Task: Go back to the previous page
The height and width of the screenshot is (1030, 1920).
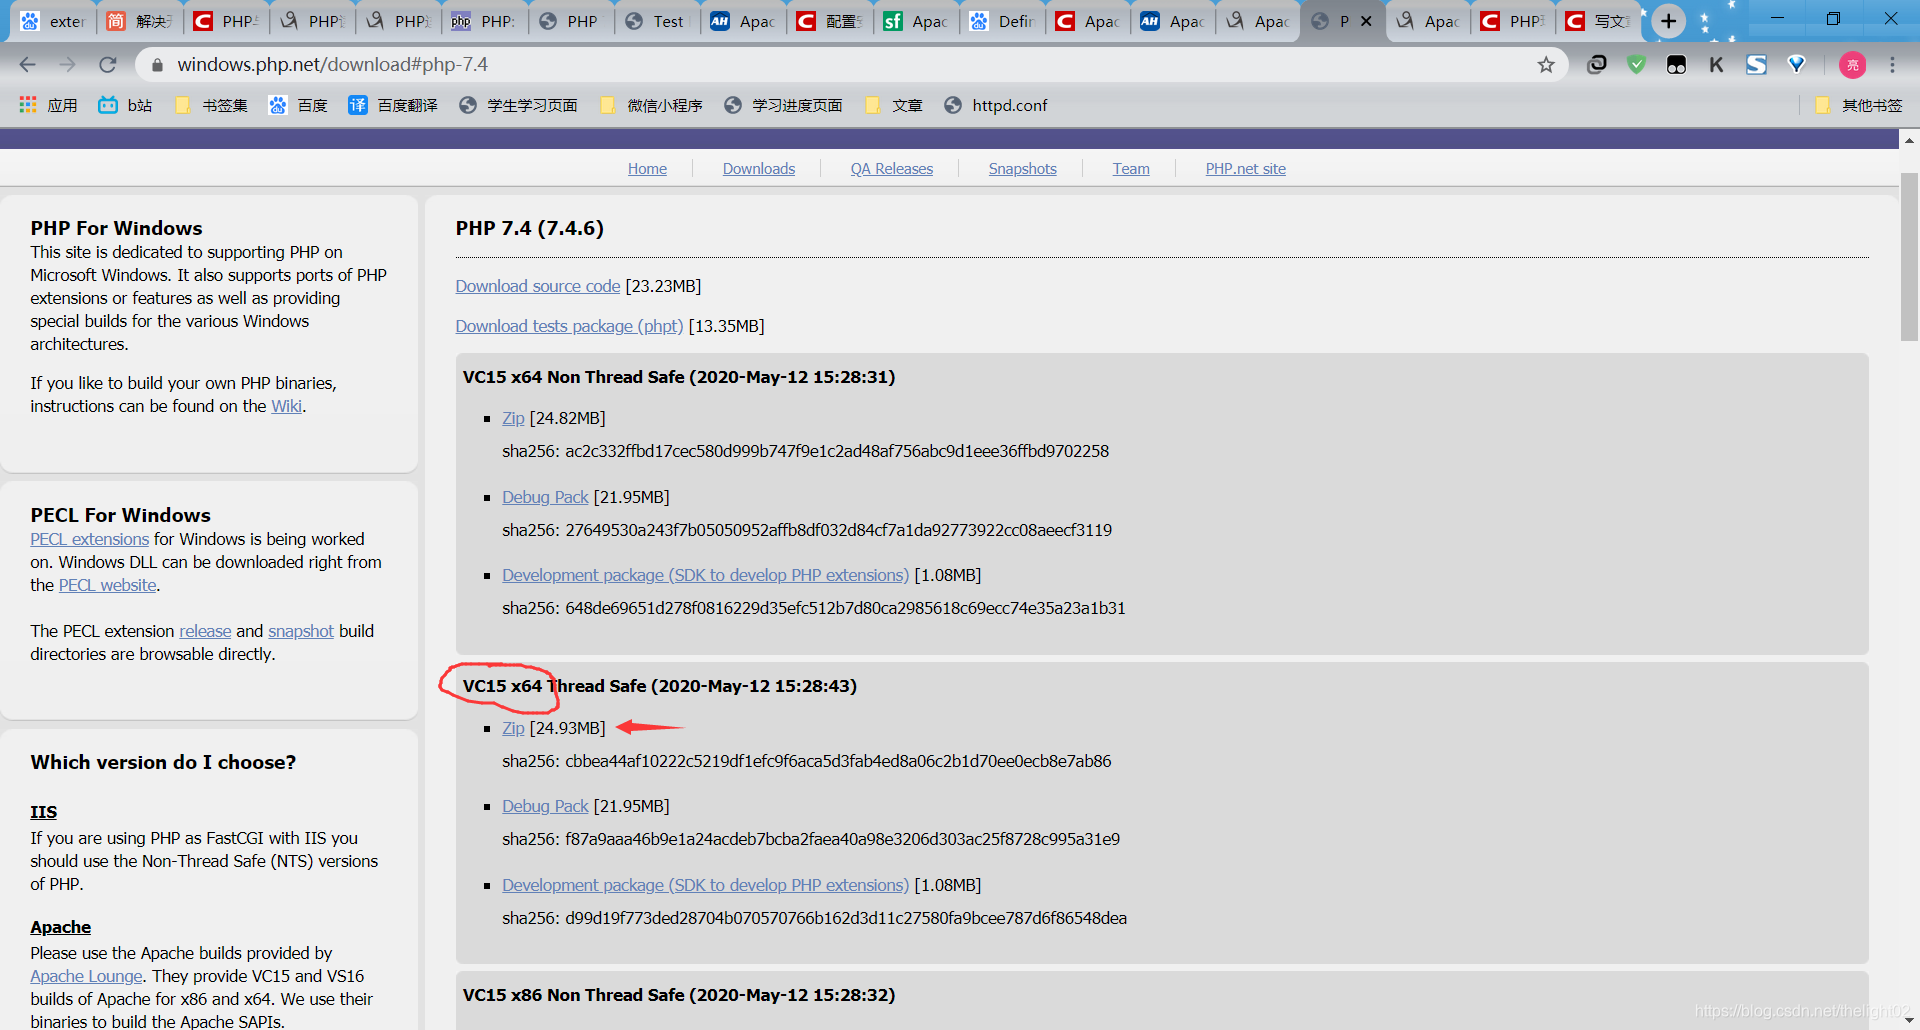Action: click(28, 65)
